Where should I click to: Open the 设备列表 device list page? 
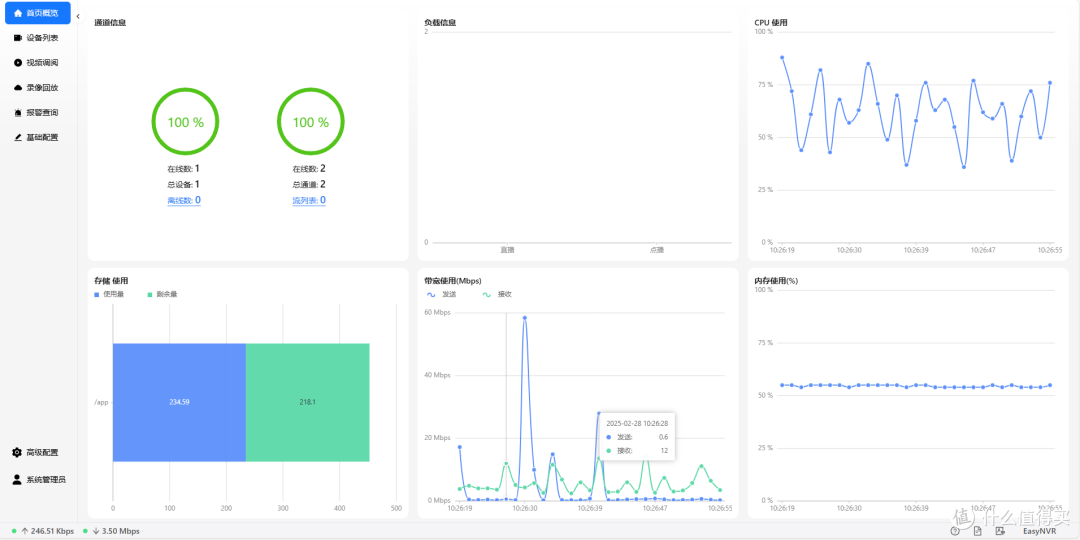coord(38,38)
